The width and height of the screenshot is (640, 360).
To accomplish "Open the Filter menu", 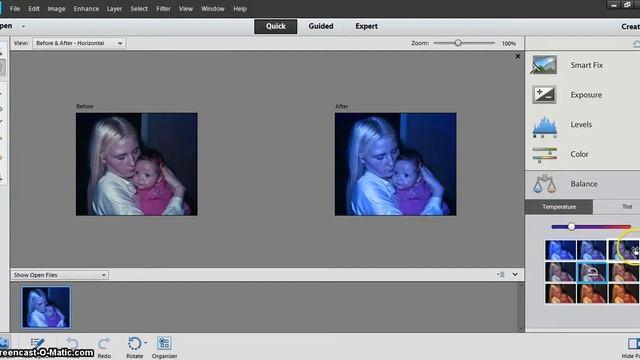I will (x=163, y=9).
